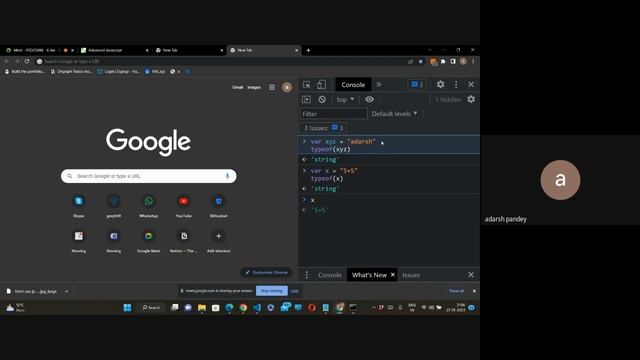
Task: Click the Customize Chrome button
Action: coord(267,272)
